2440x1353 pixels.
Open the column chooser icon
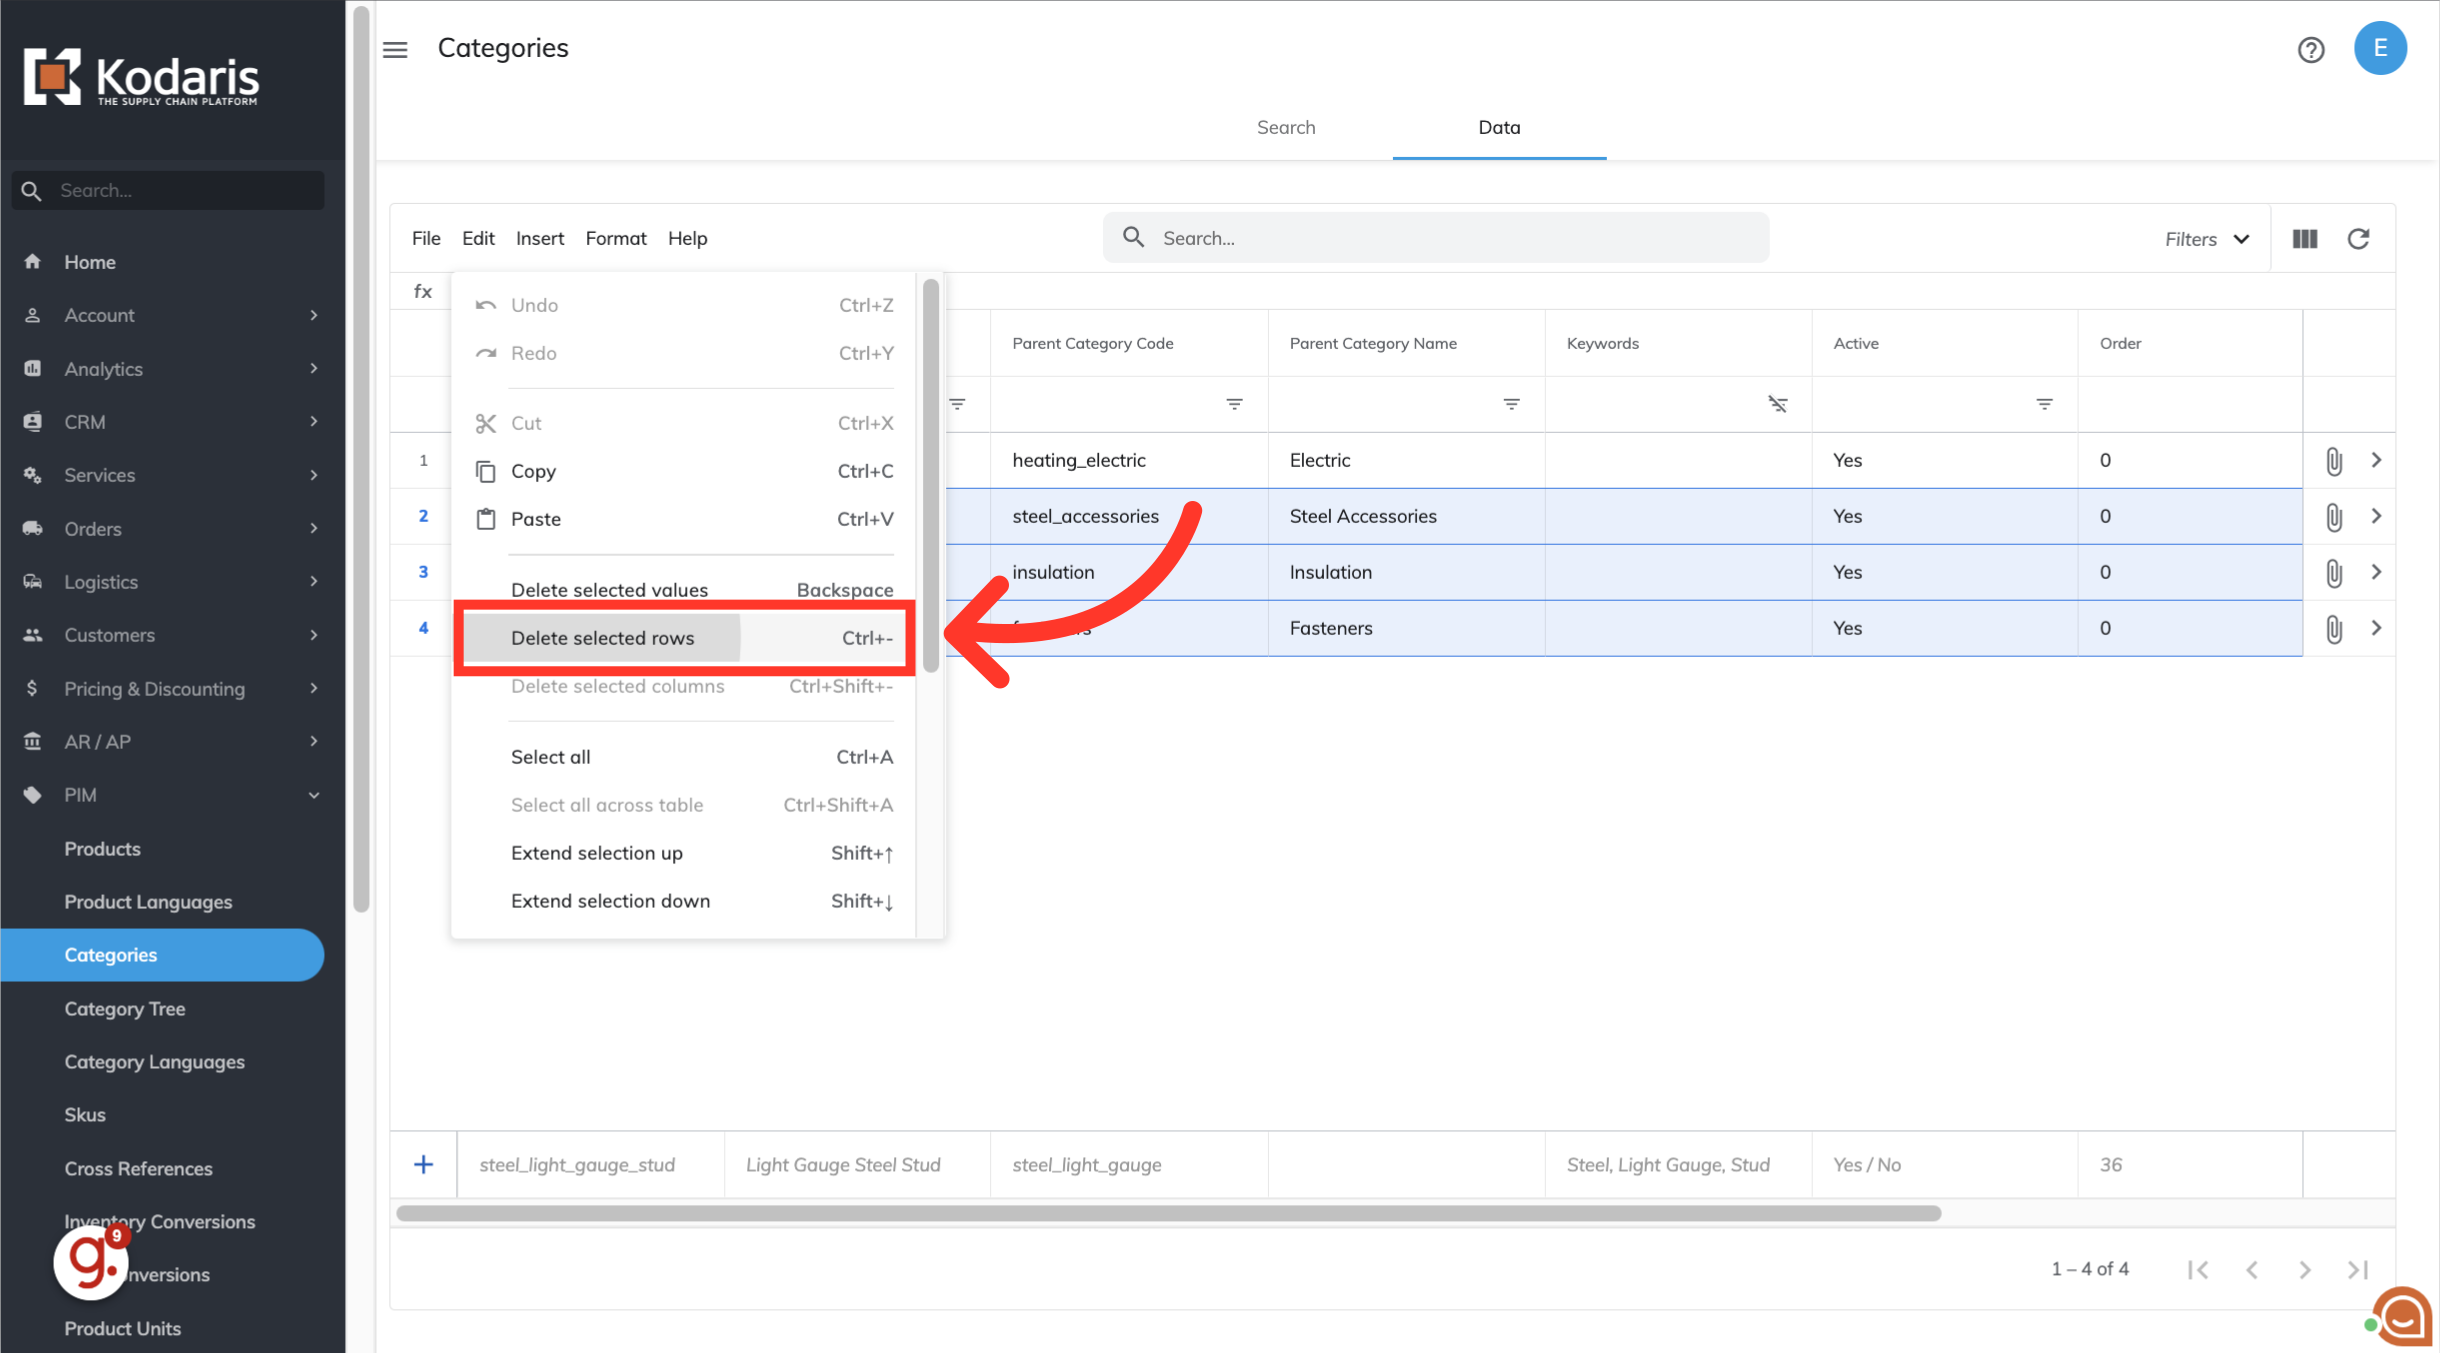pos(2305,239)
